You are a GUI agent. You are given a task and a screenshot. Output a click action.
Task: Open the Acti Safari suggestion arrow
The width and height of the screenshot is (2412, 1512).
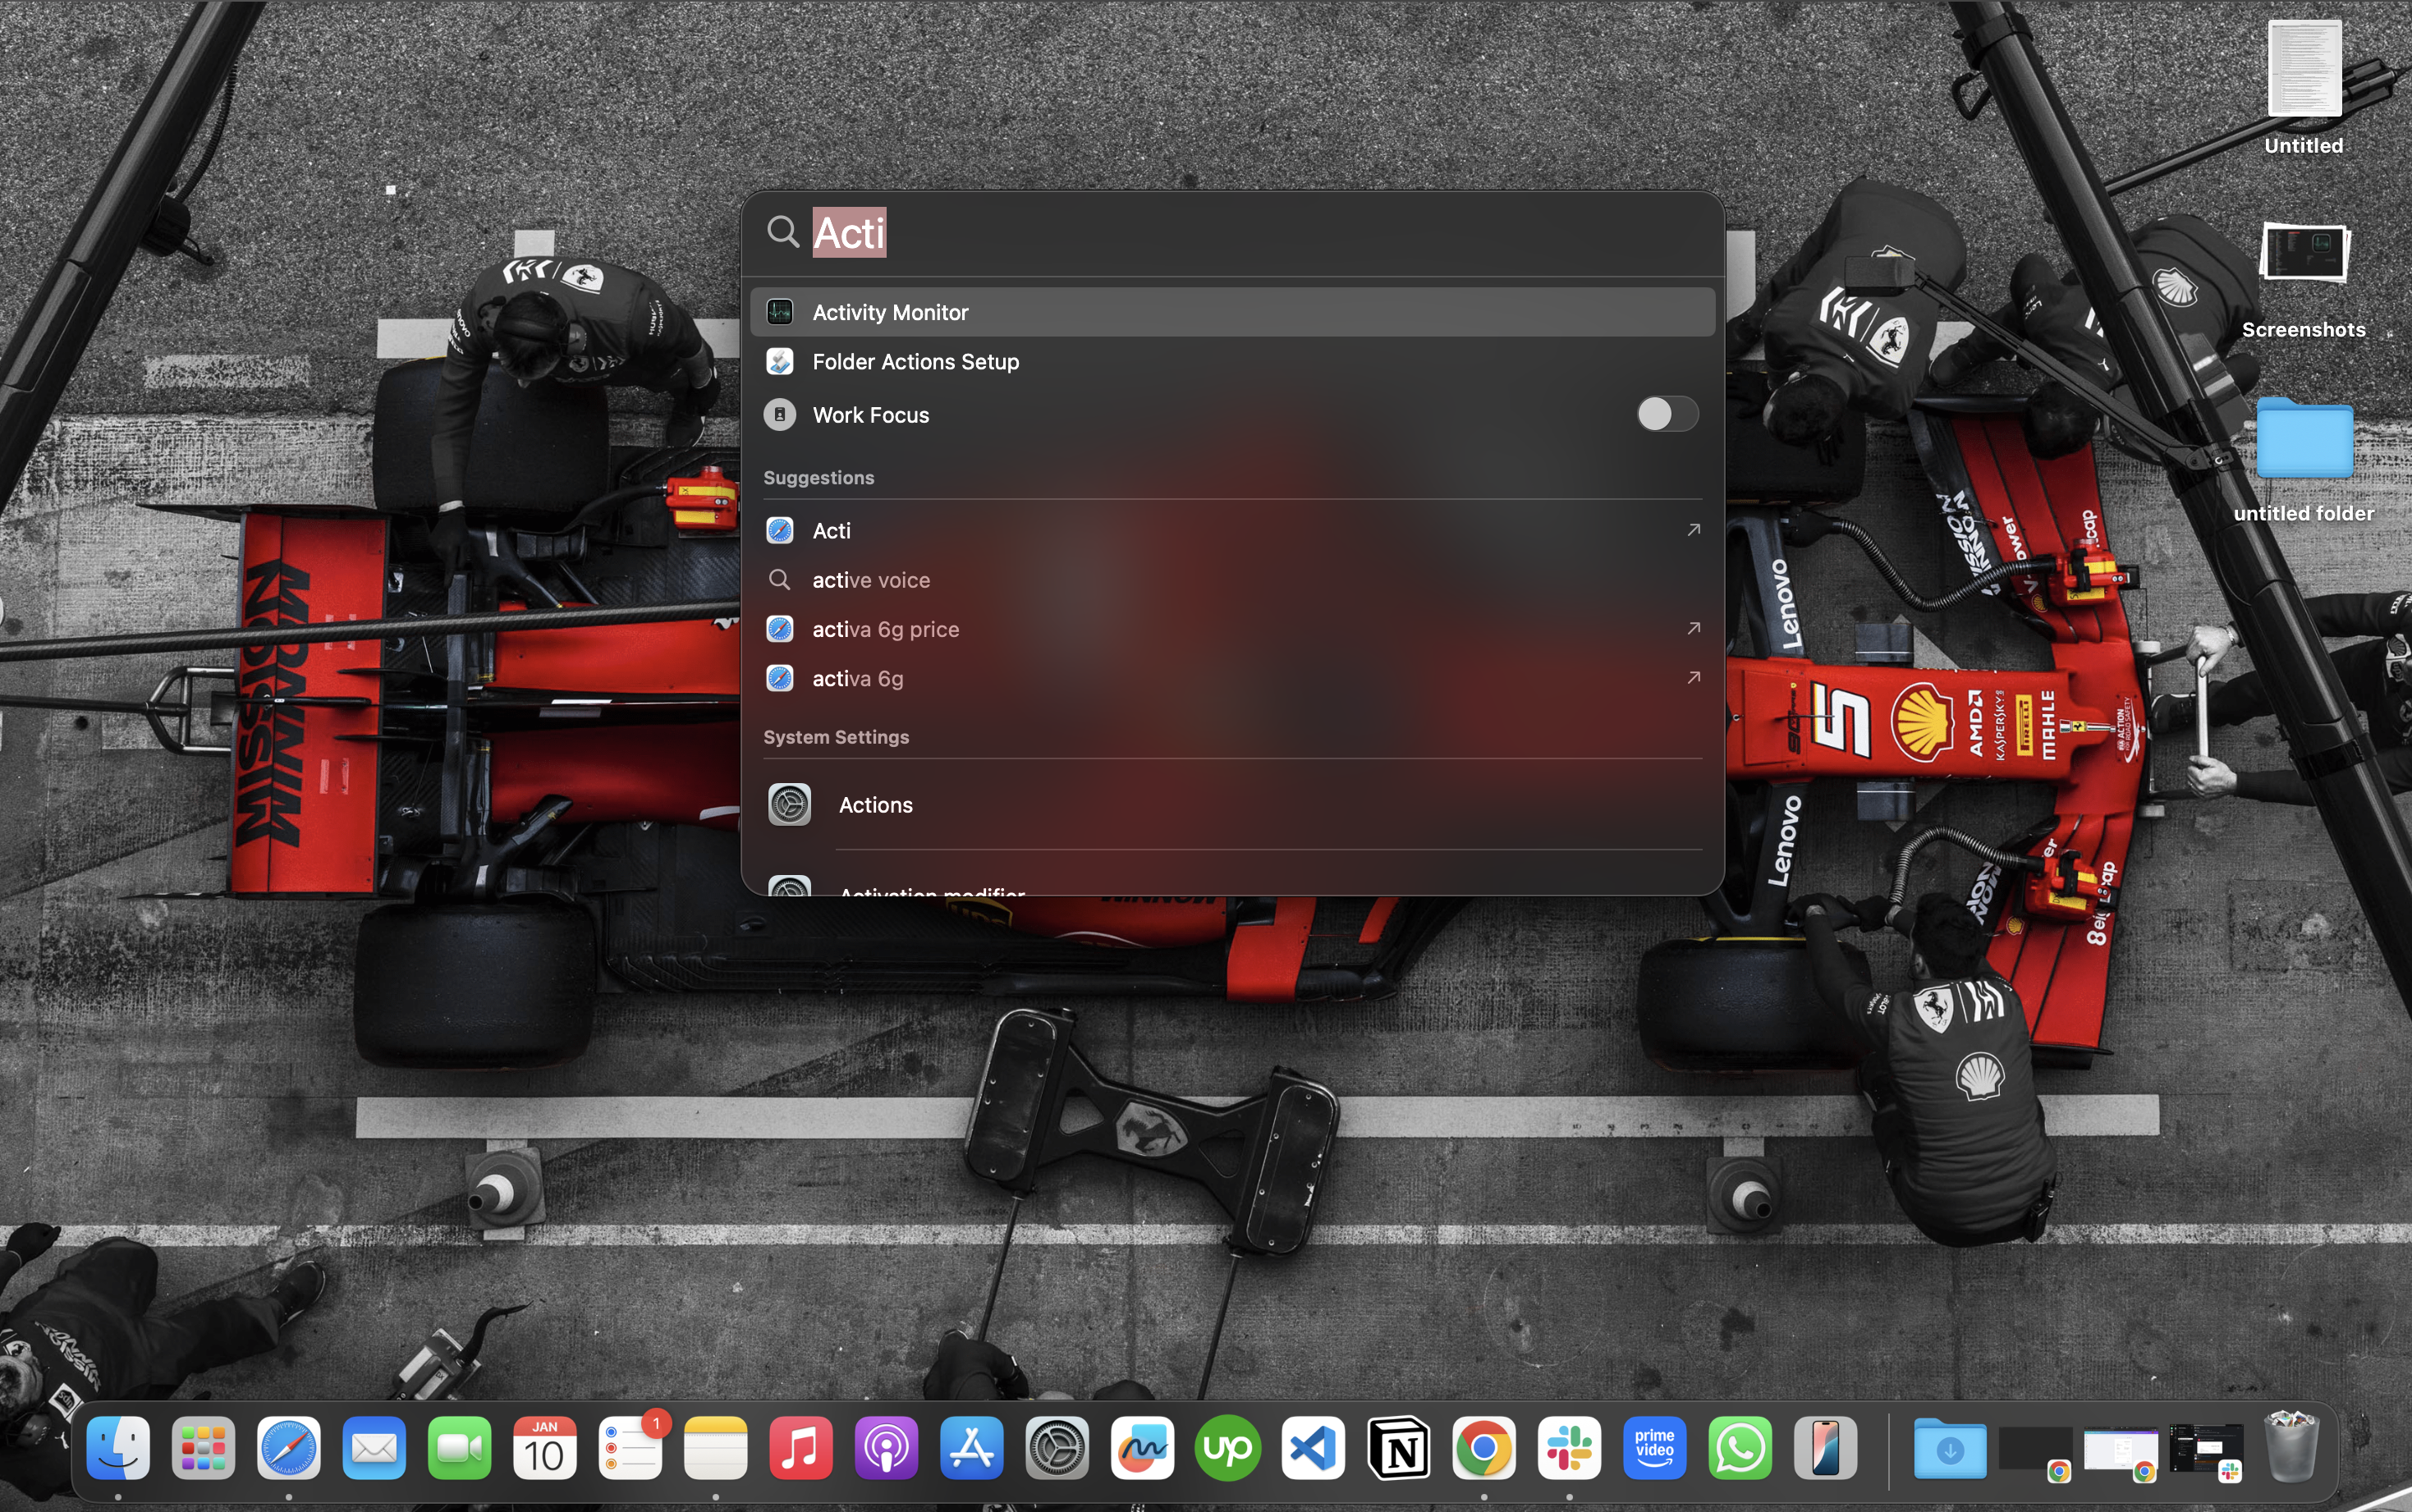tap(1693, 530)
